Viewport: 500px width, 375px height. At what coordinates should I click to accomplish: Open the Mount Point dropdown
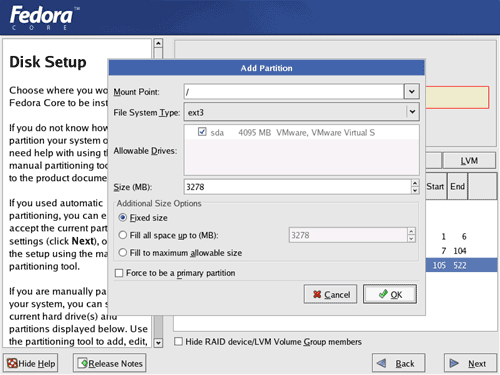pos(412,92)
